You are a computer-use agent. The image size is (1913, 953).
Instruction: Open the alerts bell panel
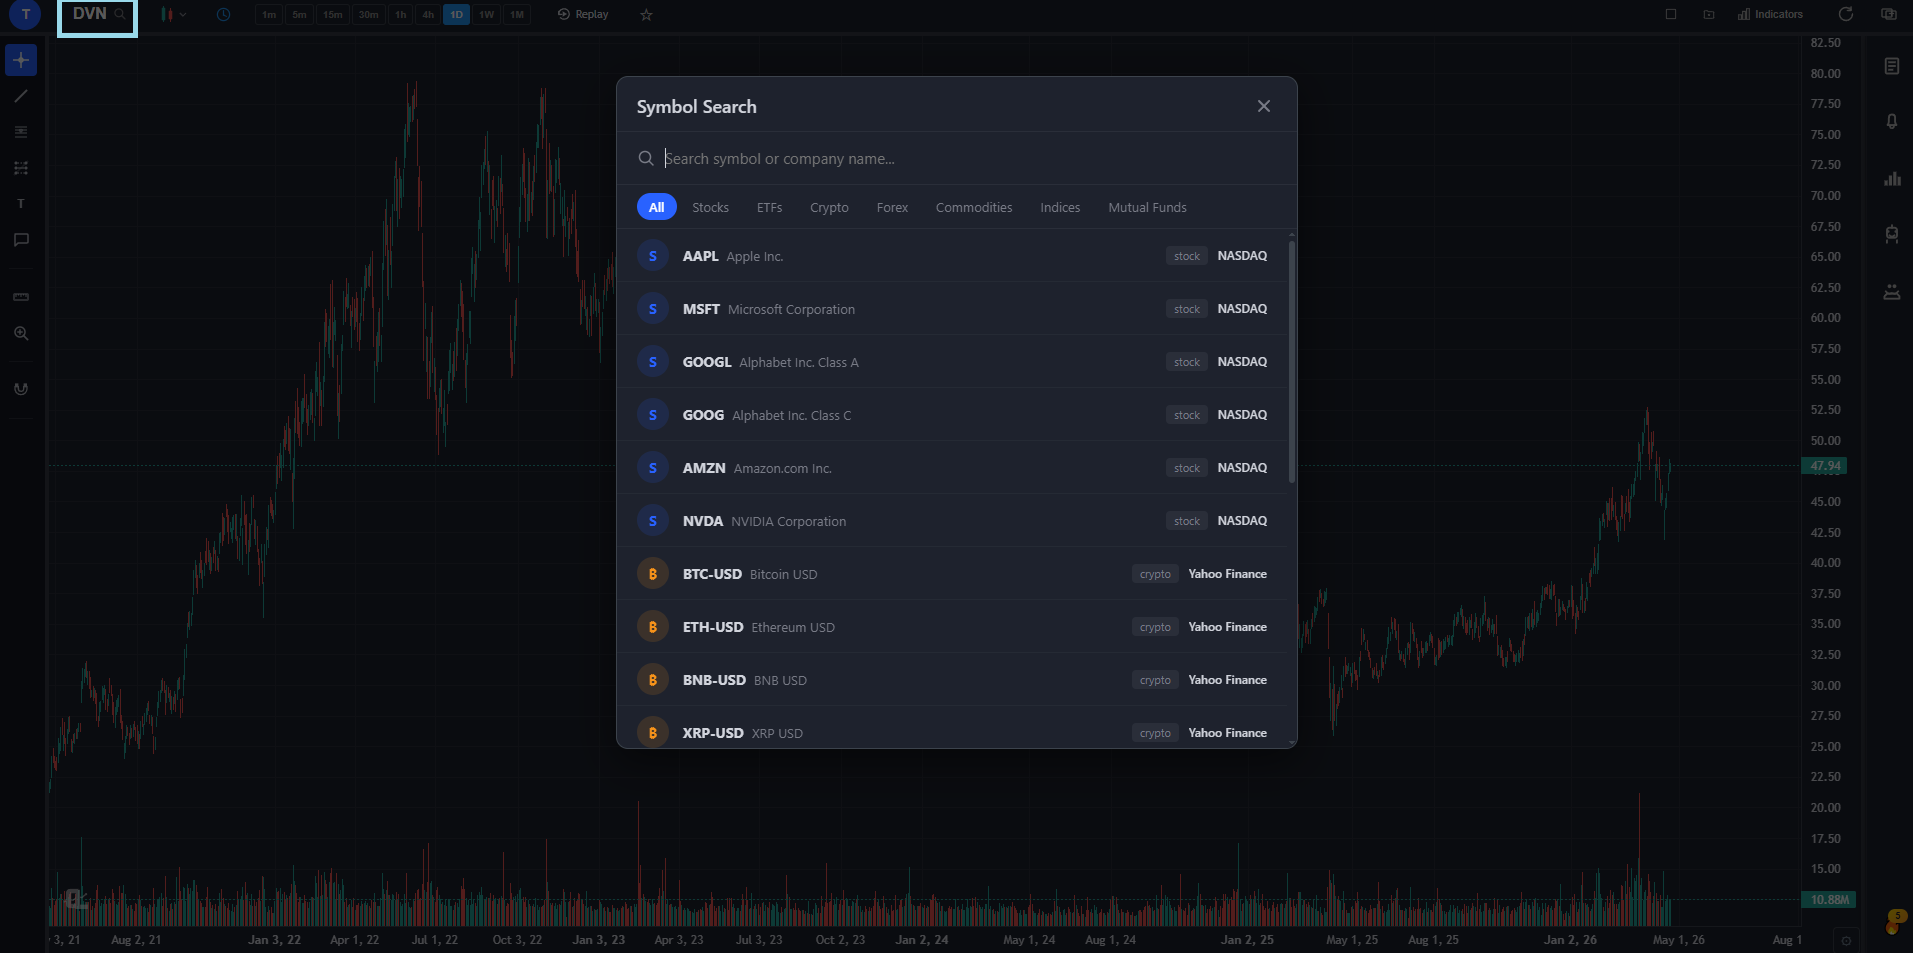point(1892,121)
